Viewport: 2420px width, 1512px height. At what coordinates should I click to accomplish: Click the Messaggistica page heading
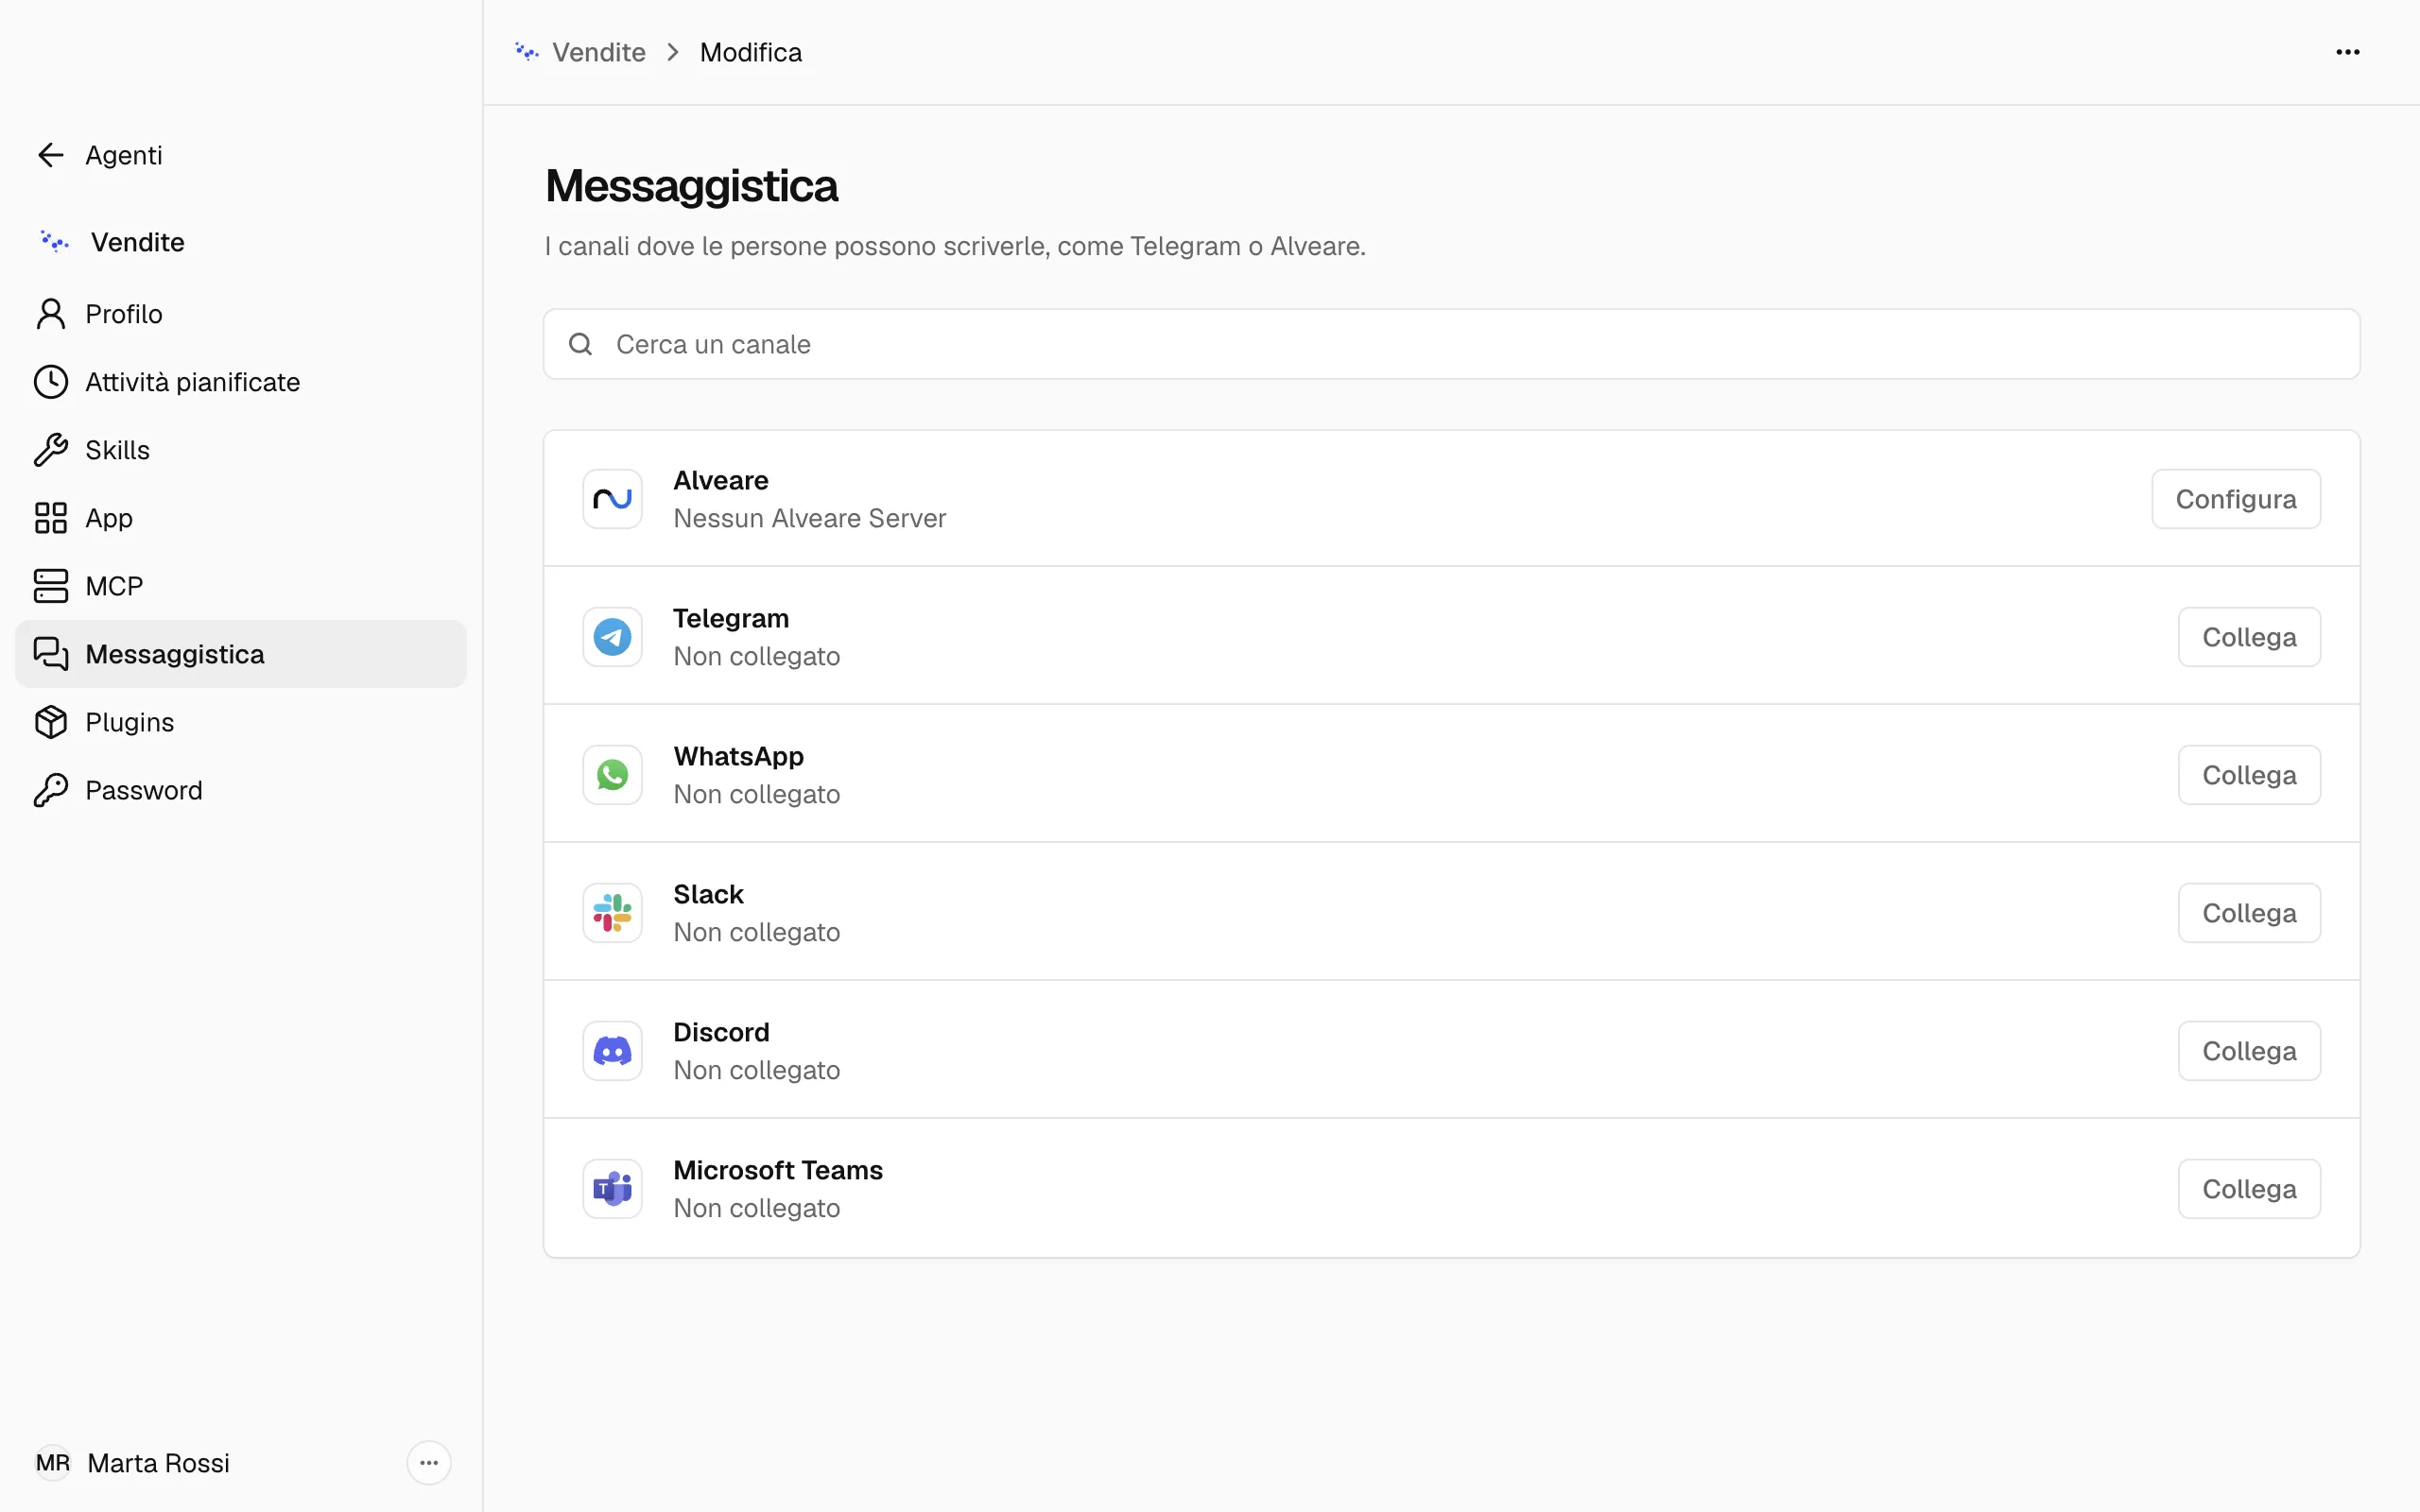pyautogui.click(x=691, y=186)
